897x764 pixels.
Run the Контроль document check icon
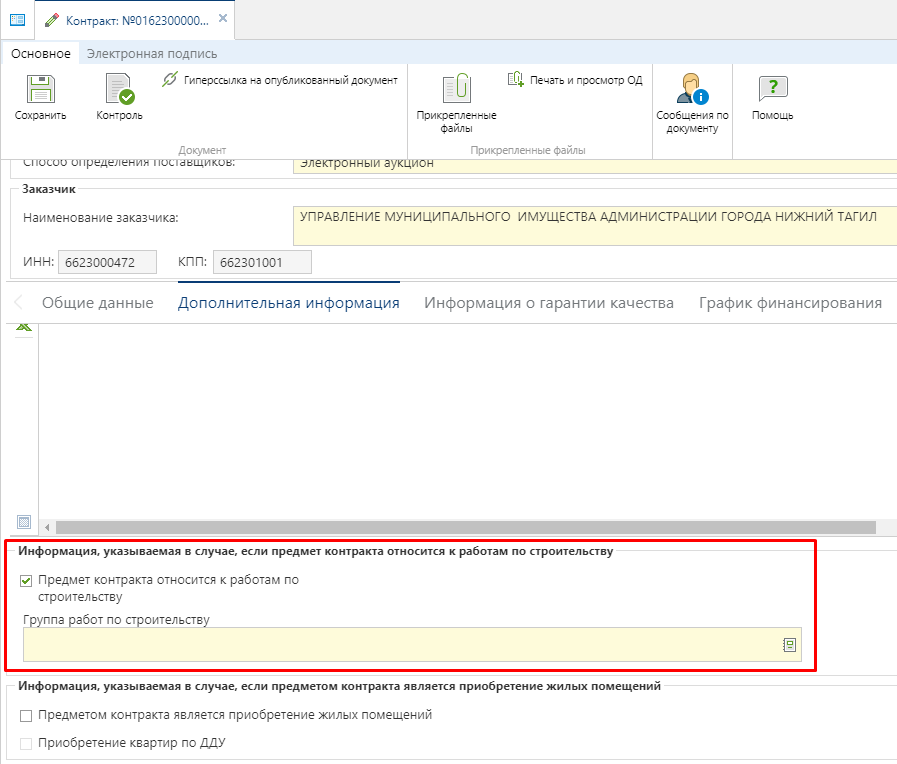[119, 90]
